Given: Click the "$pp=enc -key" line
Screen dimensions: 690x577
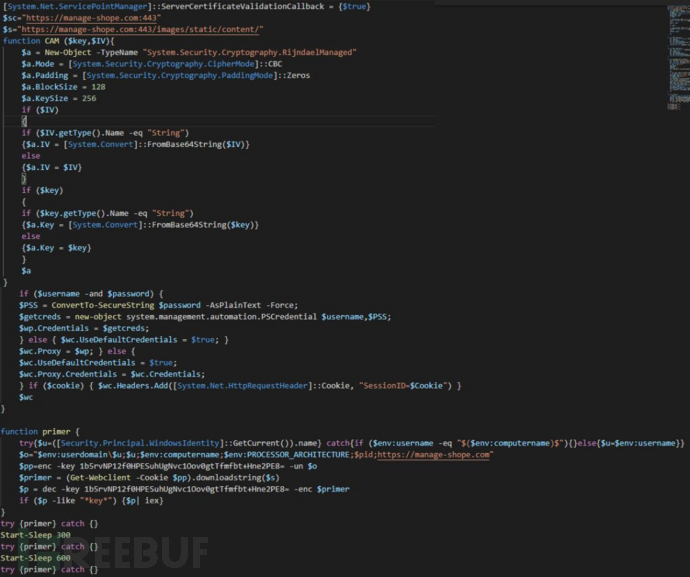Looking at the screenshot, I should [168, 466].
